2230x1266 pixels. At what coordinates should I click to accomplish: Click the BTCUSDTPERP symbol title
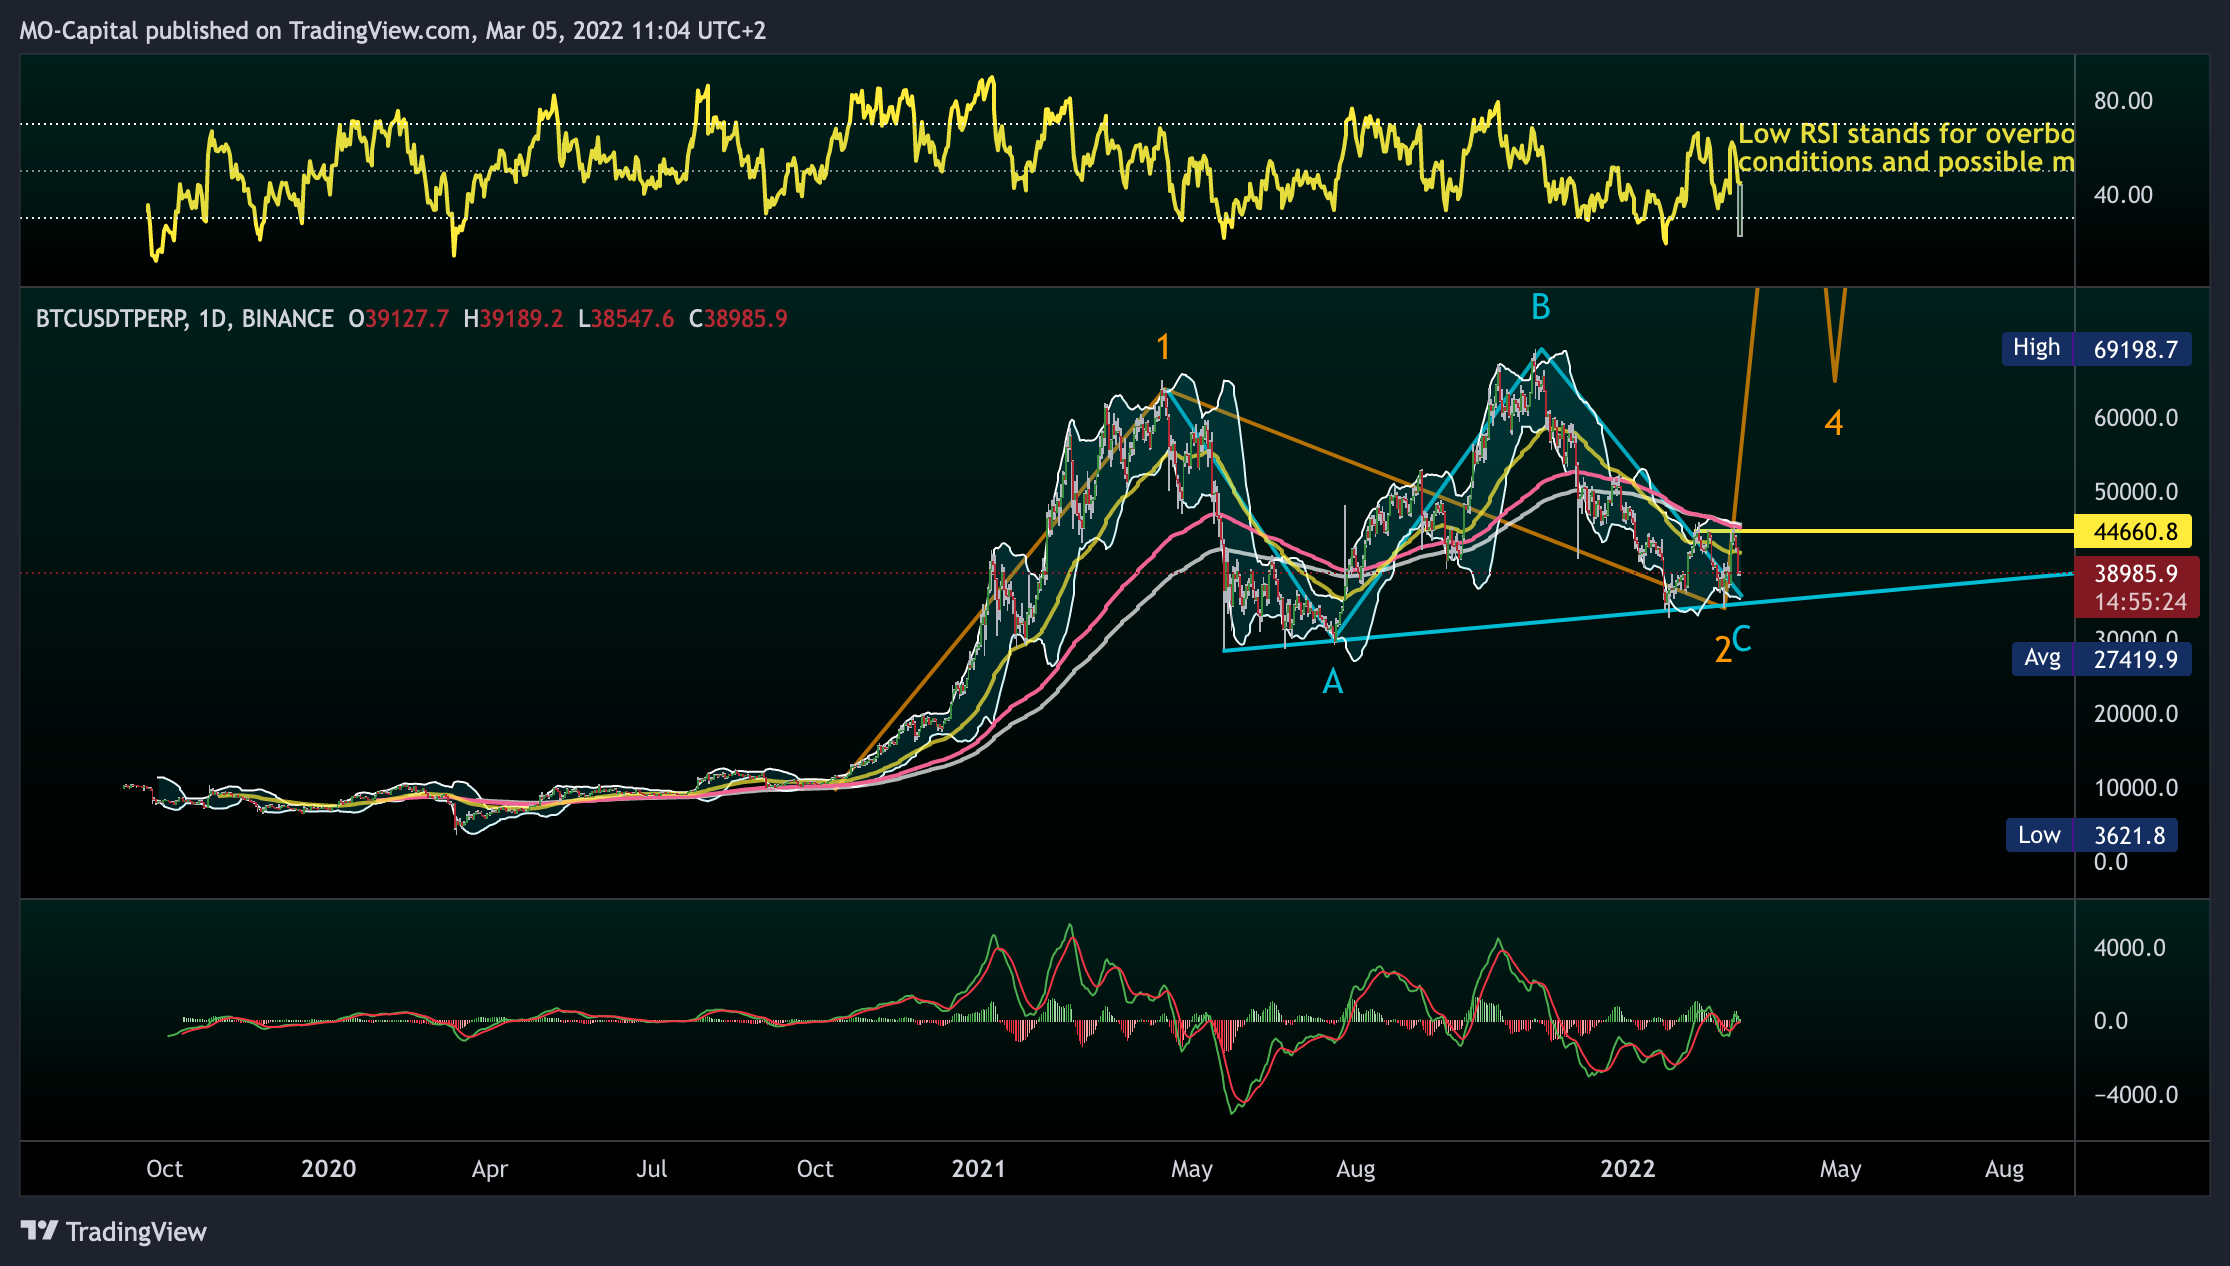pos(111,319)
